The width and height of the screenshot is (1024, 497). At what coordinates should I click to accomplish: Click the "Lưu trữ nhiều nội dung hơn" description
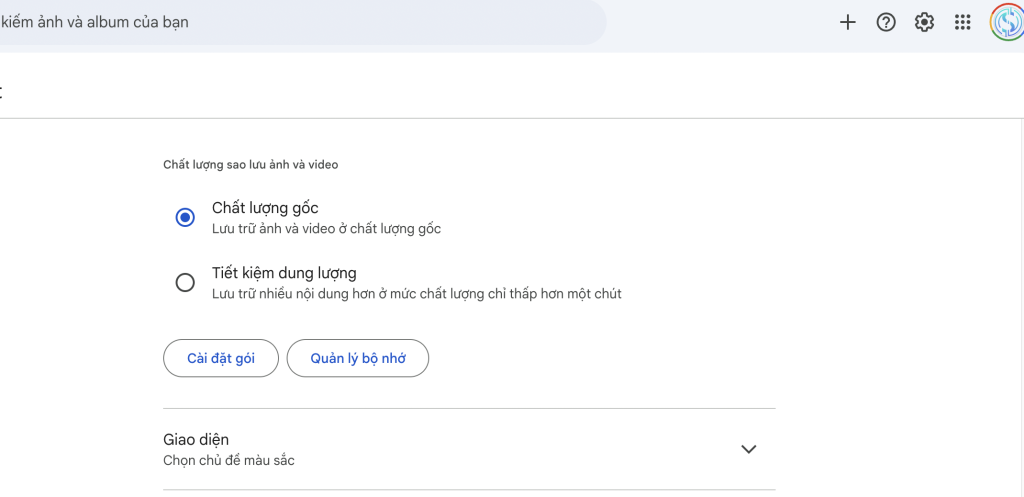(416, 294)
